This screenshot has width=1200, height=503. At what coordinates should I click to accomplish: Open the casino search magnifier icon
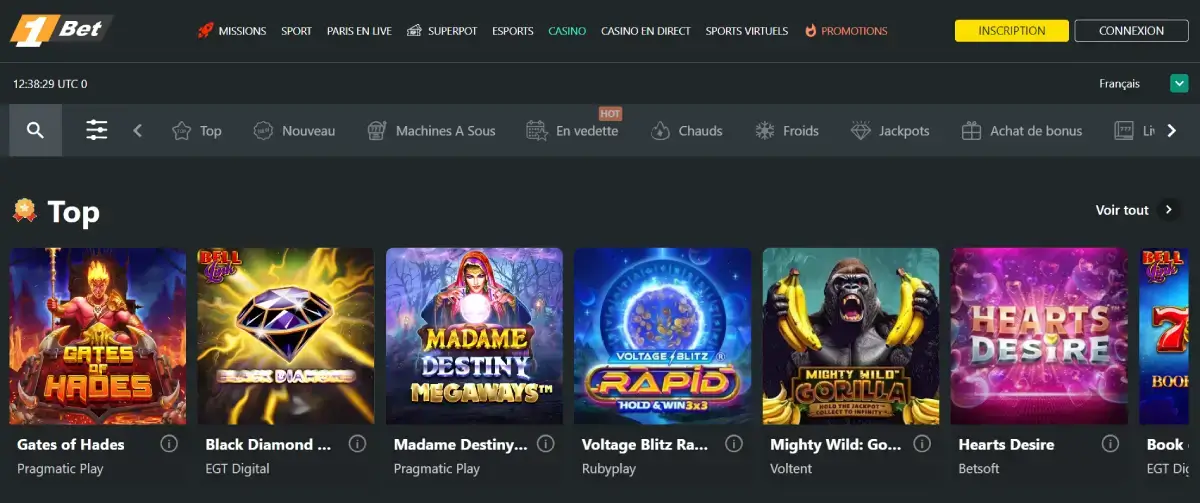click(36, 131)
